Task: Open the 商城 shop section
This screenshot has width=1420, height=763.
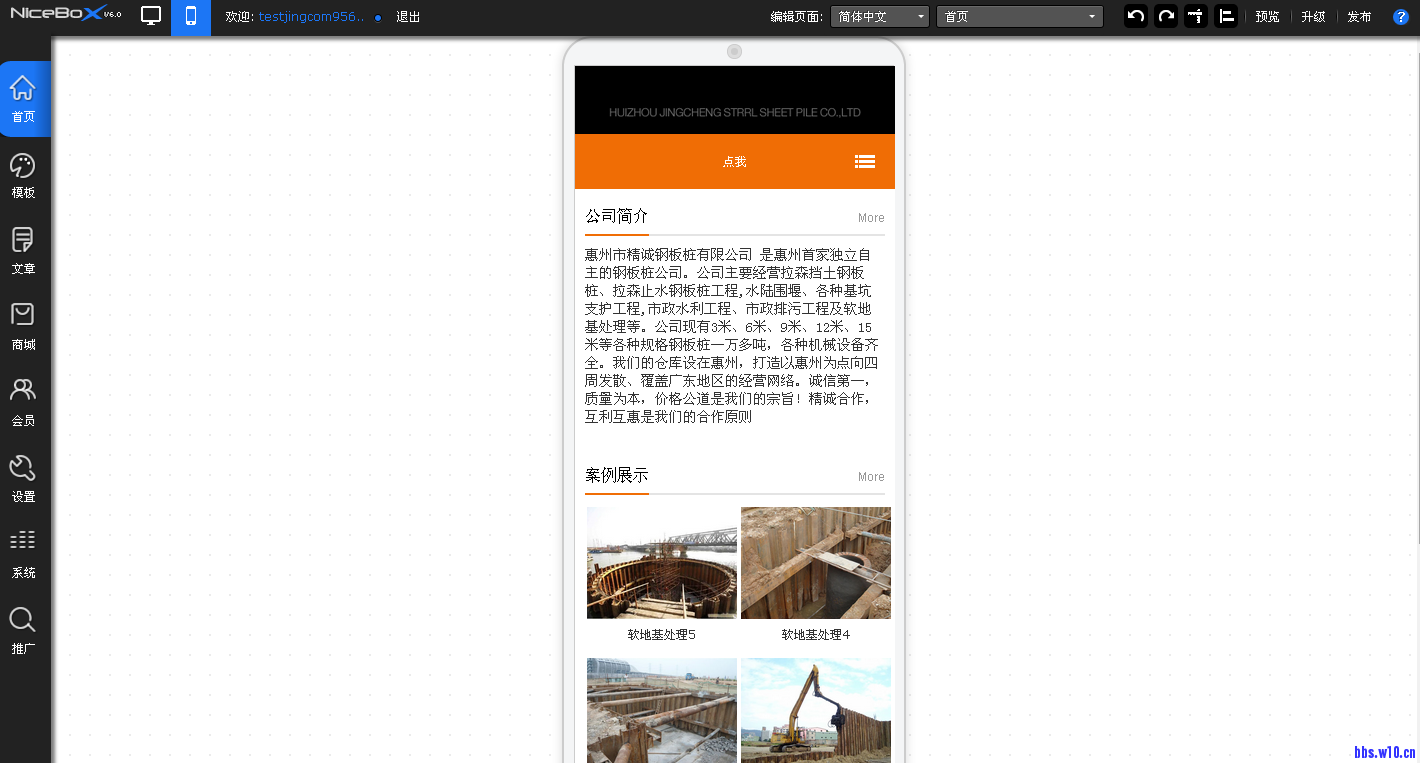Action: [23, 328]
